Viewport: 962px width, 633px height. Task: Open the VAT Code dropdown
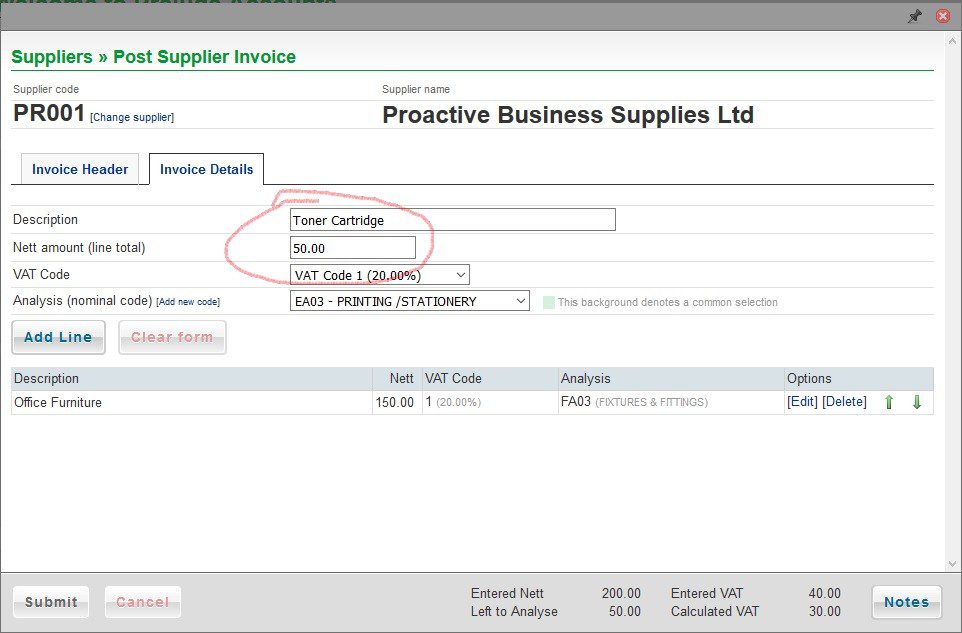coord(380,275)
